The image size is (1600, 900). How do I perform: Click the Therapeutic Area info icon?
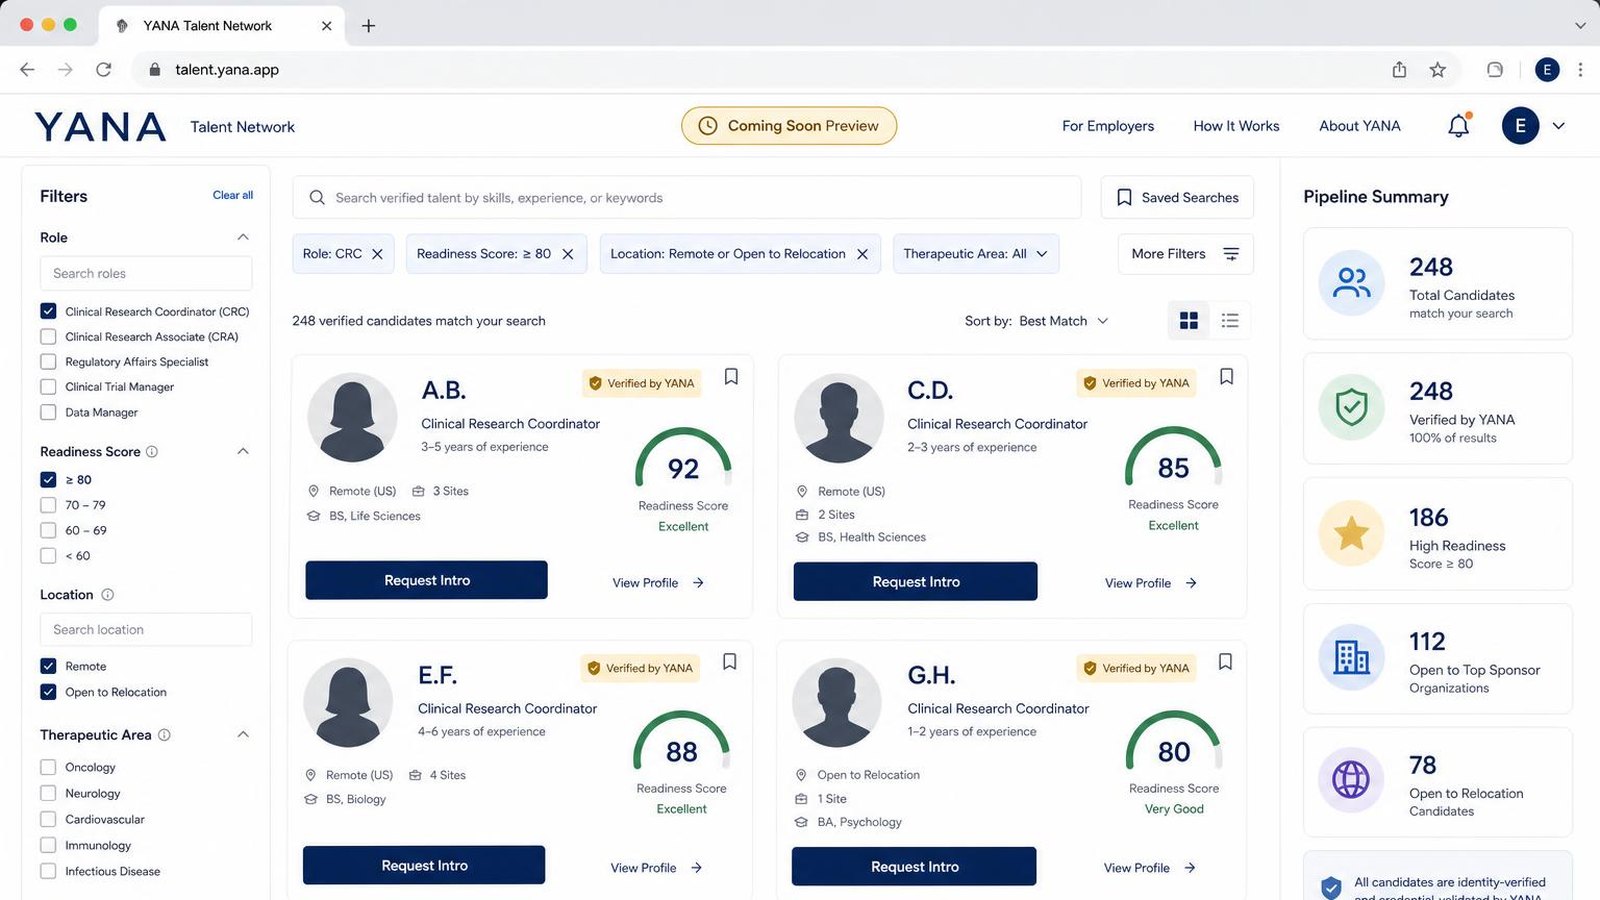pyautogui.click(x=164, y=735)
